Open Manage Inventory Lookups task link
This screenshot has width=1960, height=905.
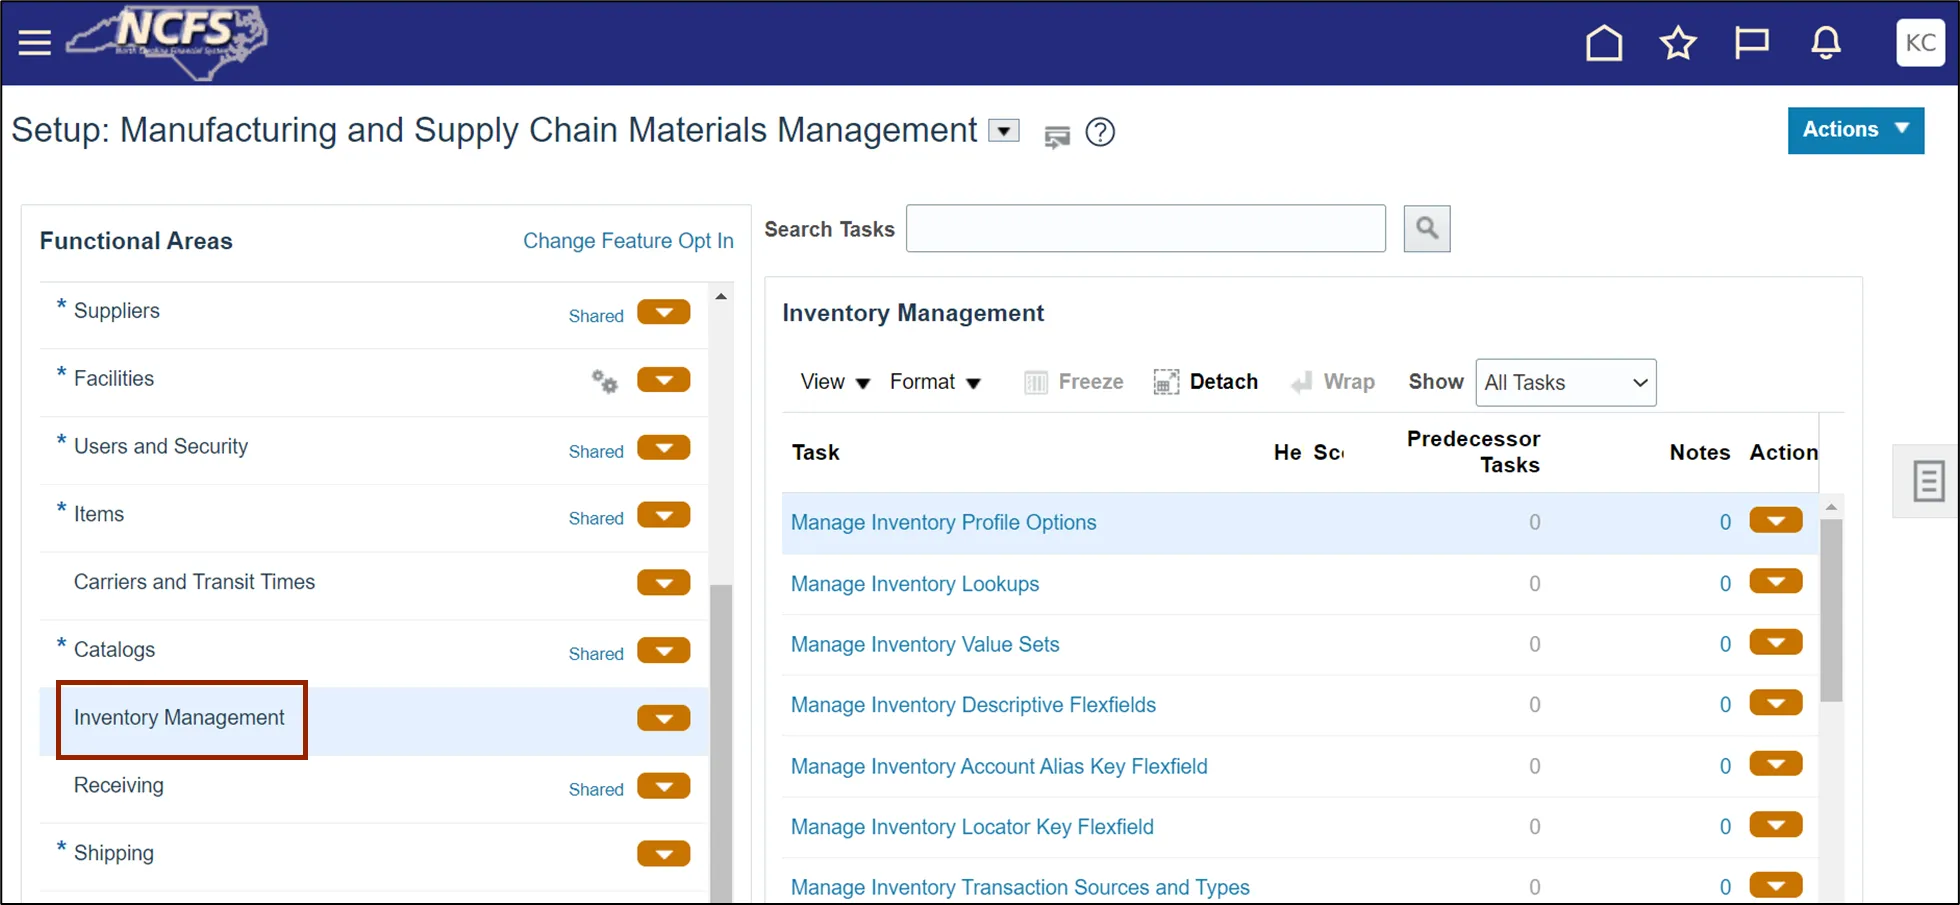[915, 584]
